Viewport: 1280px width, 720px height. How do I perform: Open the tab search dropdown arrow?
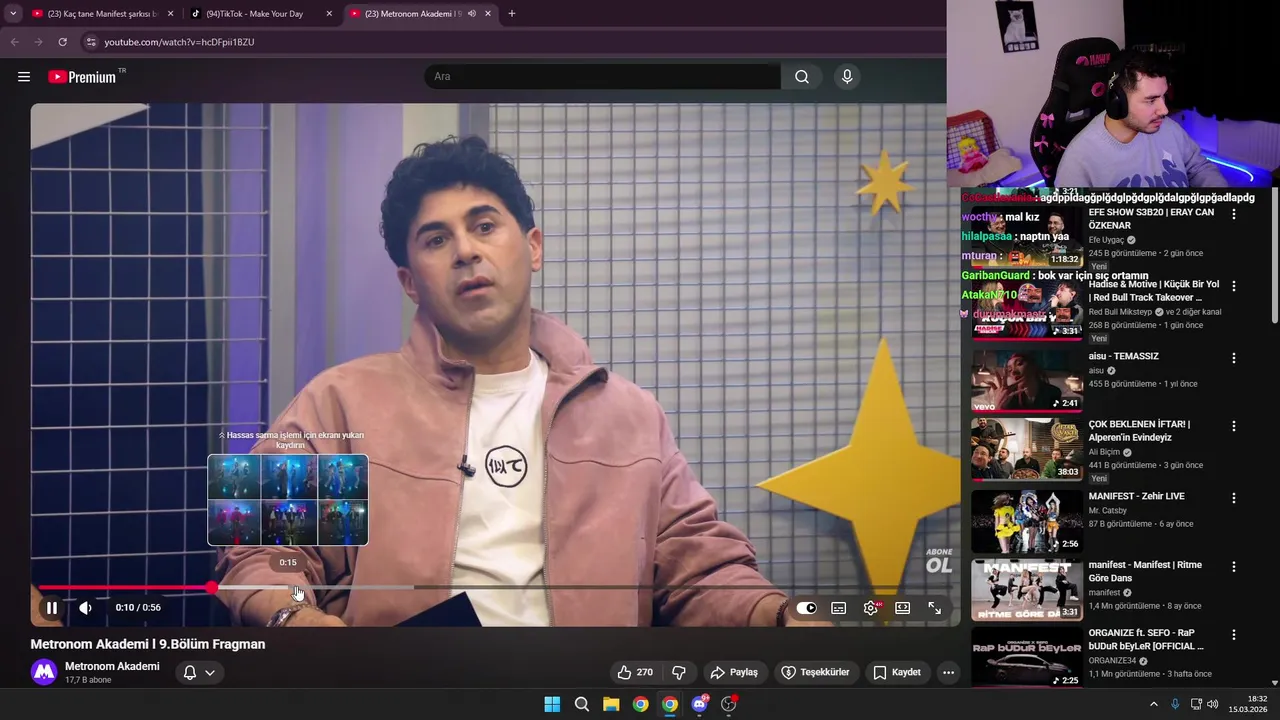(13, 14)
